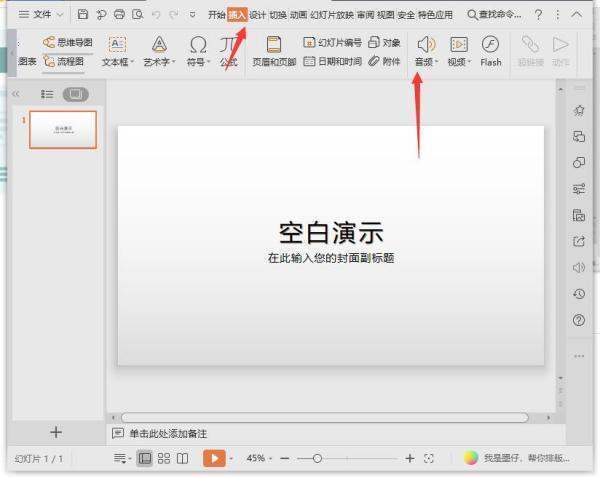Select slide 1 thumbnail in the panel
This screenshot has width=600, height=478.
62,129
